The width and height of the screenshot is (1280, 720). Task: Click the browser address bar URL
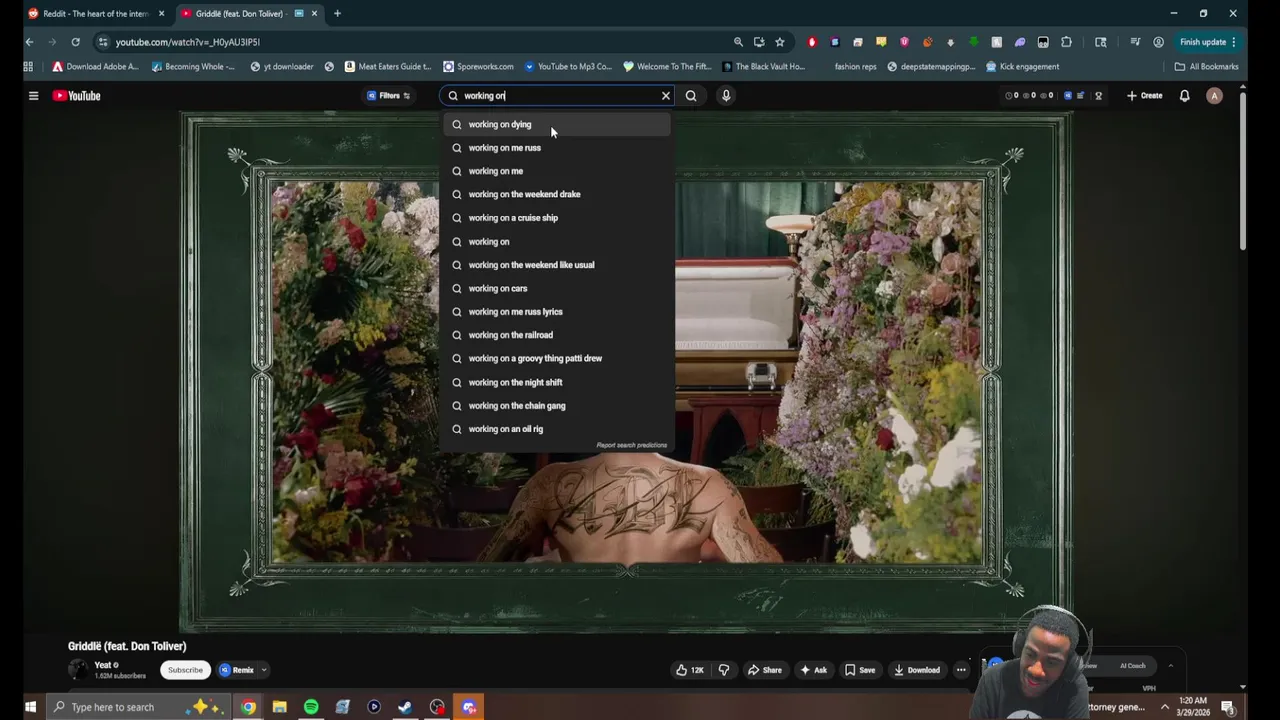pos(187,42)
